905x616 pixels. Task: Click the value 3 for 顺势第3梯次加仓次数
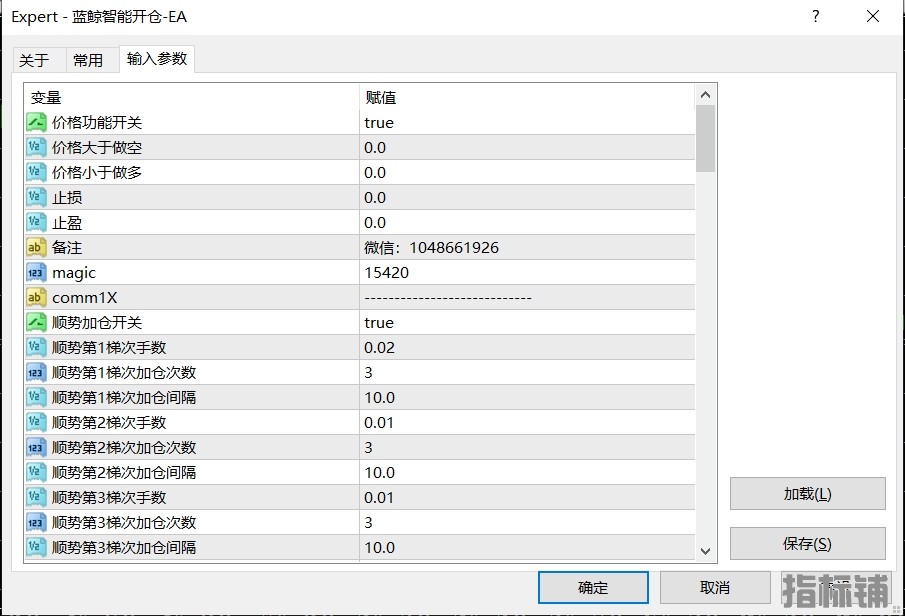point(527,522)
